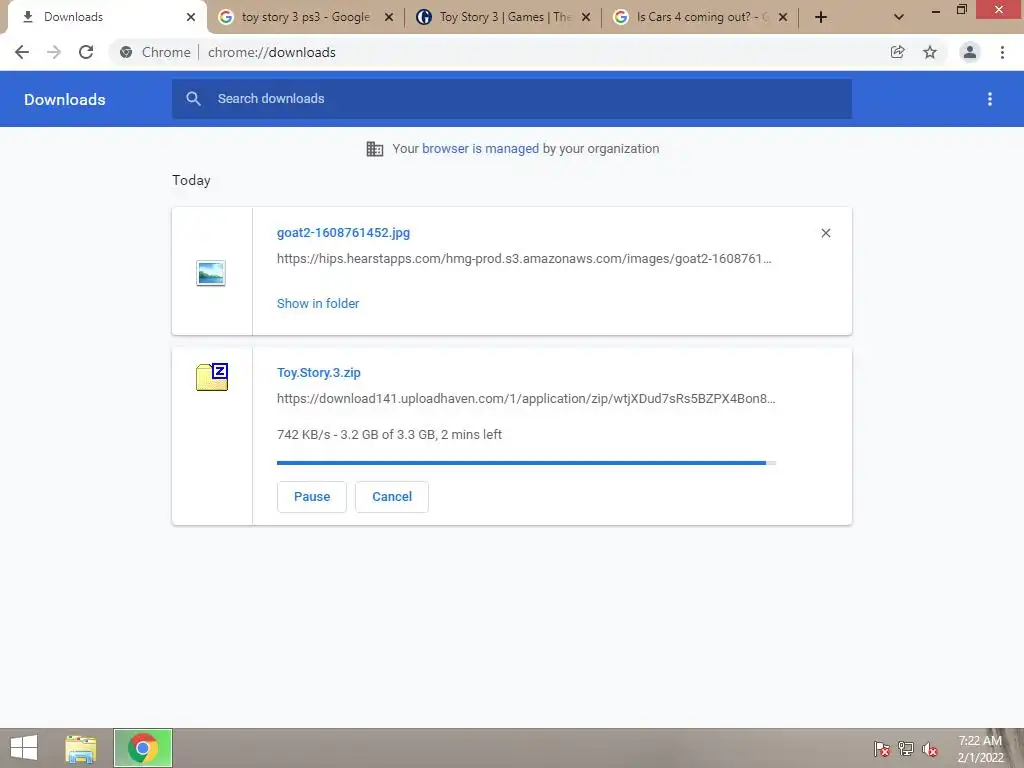
Task: Open the Toy.Story.3.zip file link
Action: pos(319,372)
